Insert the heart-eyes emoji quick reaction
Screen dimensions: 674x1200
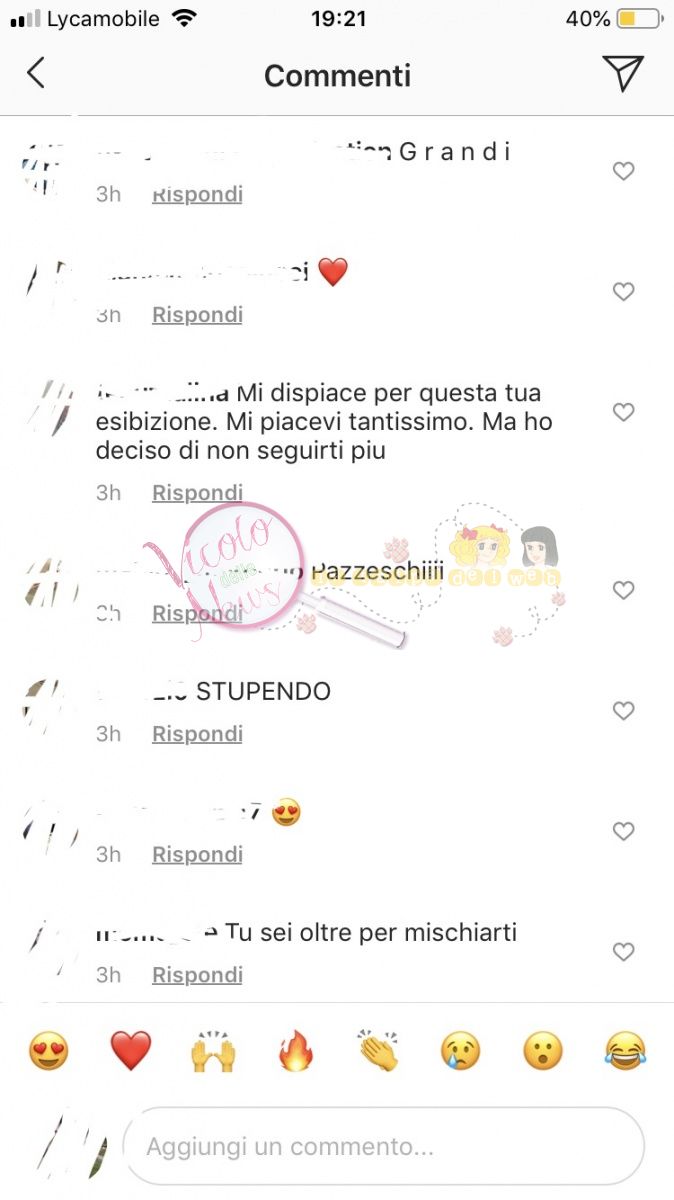48,1051
